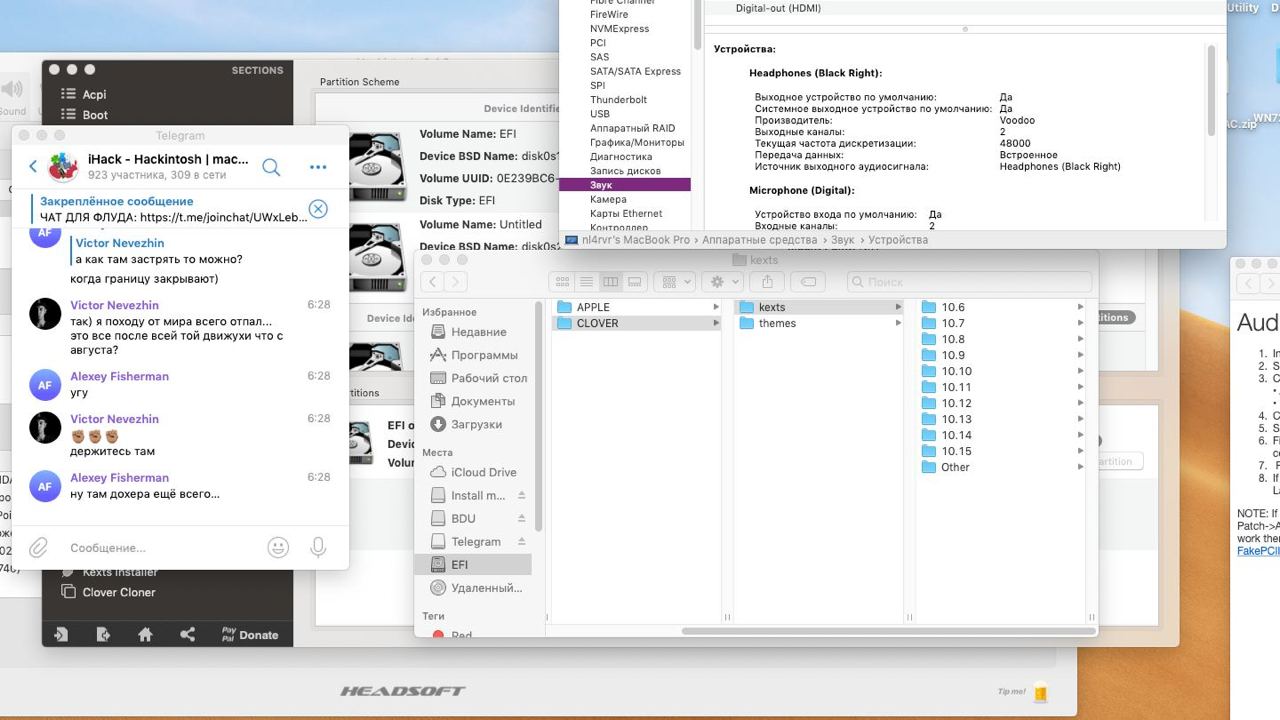The height and width of the screenshot is (720, 1280).
Task: Open search in the Telegram chat header
Action: click(x=270, y=166)
